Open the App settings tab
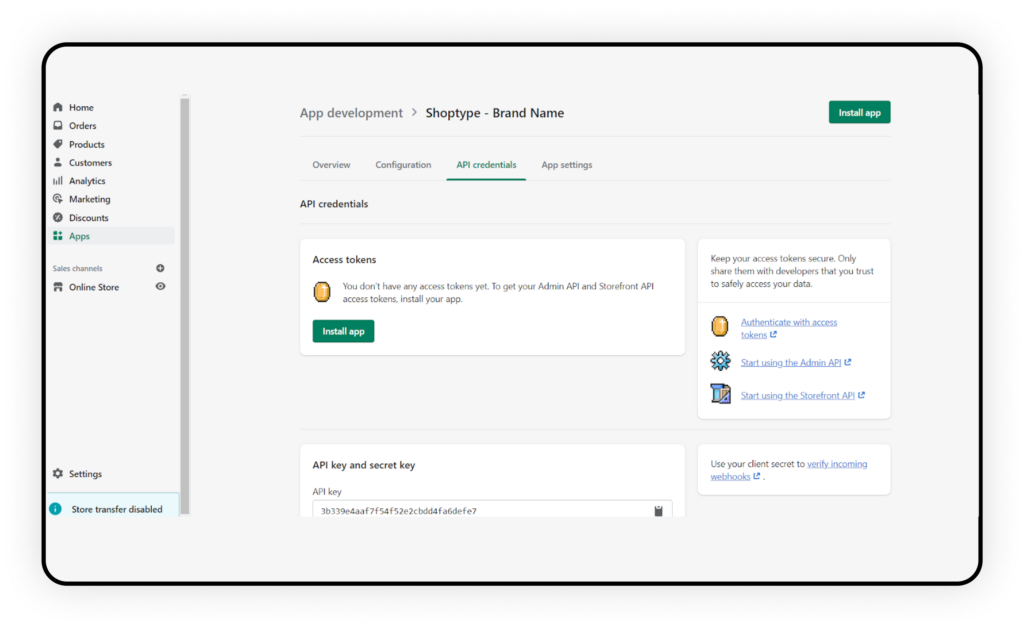This screenshot has height=626, width=1024. point(566,164)
